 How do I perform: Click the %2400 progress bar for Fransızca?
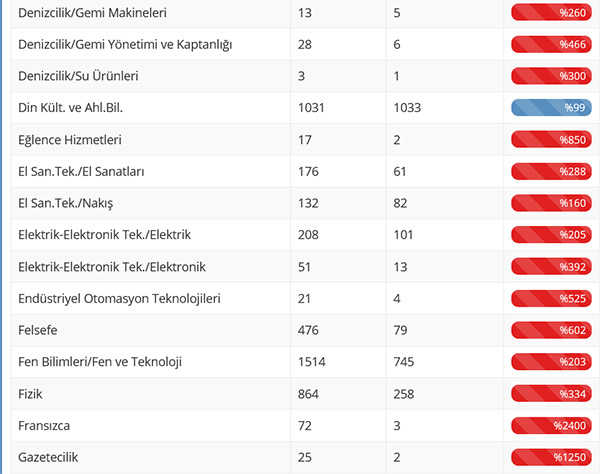click(x=553, y=426)
